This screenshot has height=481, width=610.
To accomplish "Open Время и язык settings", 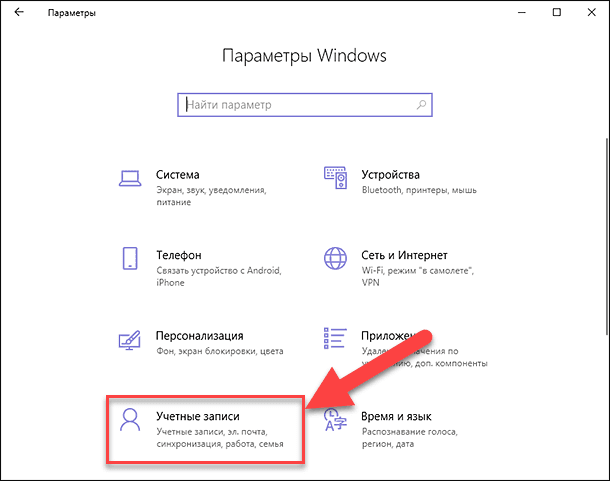I will (396, 416).
